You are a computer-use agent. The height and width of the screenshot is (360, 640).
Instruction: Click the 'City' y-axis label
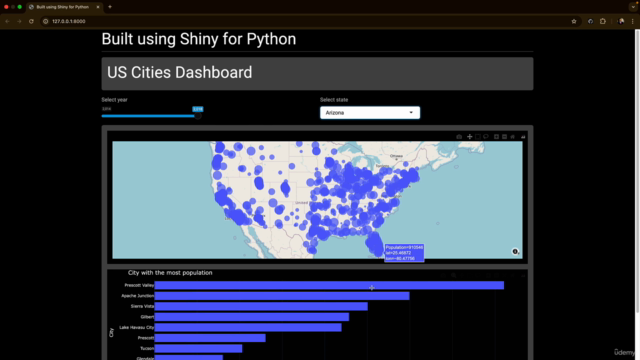(x=111, y=333)
